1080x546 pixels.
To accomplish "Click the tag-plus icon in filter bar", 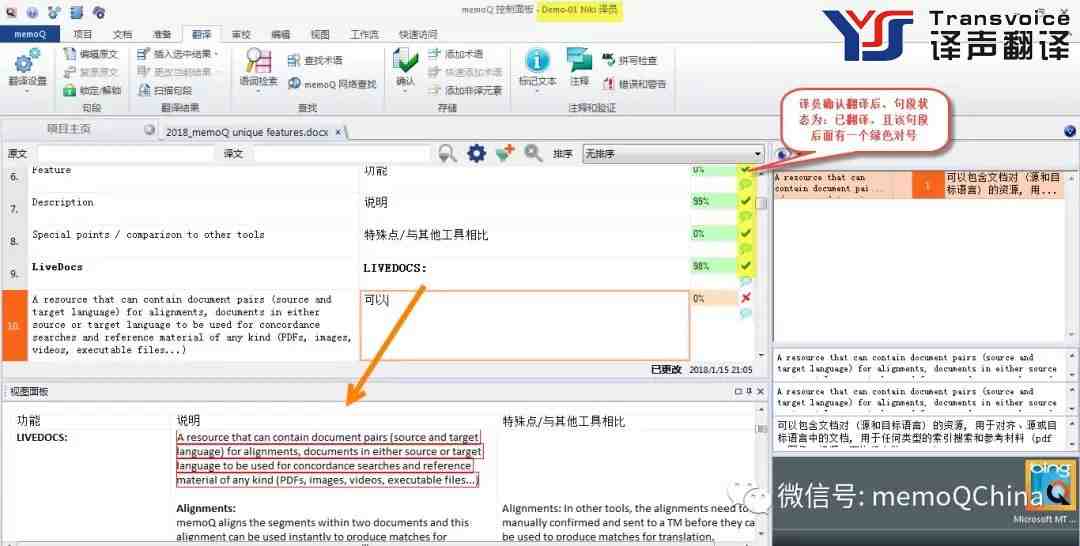I will coord(505,154).
